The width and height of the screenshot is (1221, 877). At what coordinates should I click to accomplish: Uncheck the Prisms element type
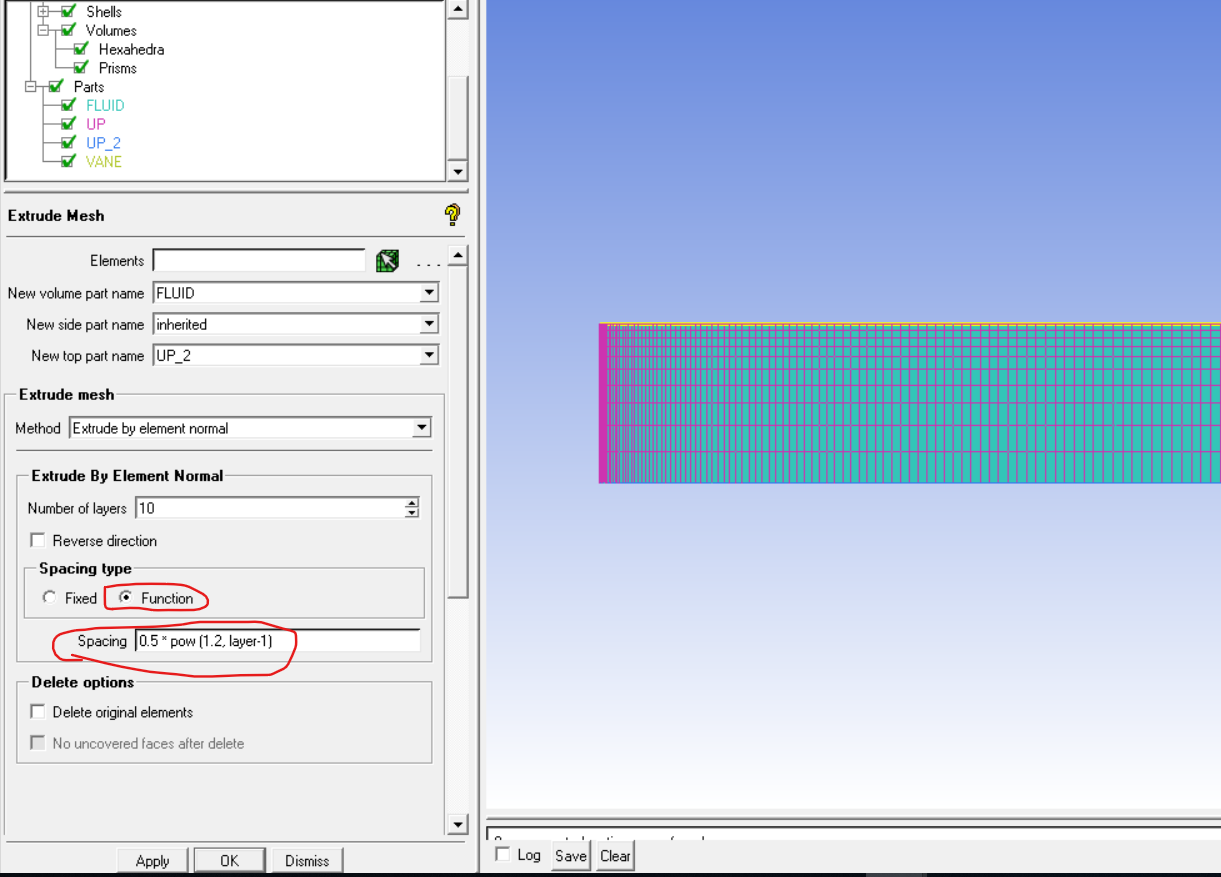[x=80, y=68]
